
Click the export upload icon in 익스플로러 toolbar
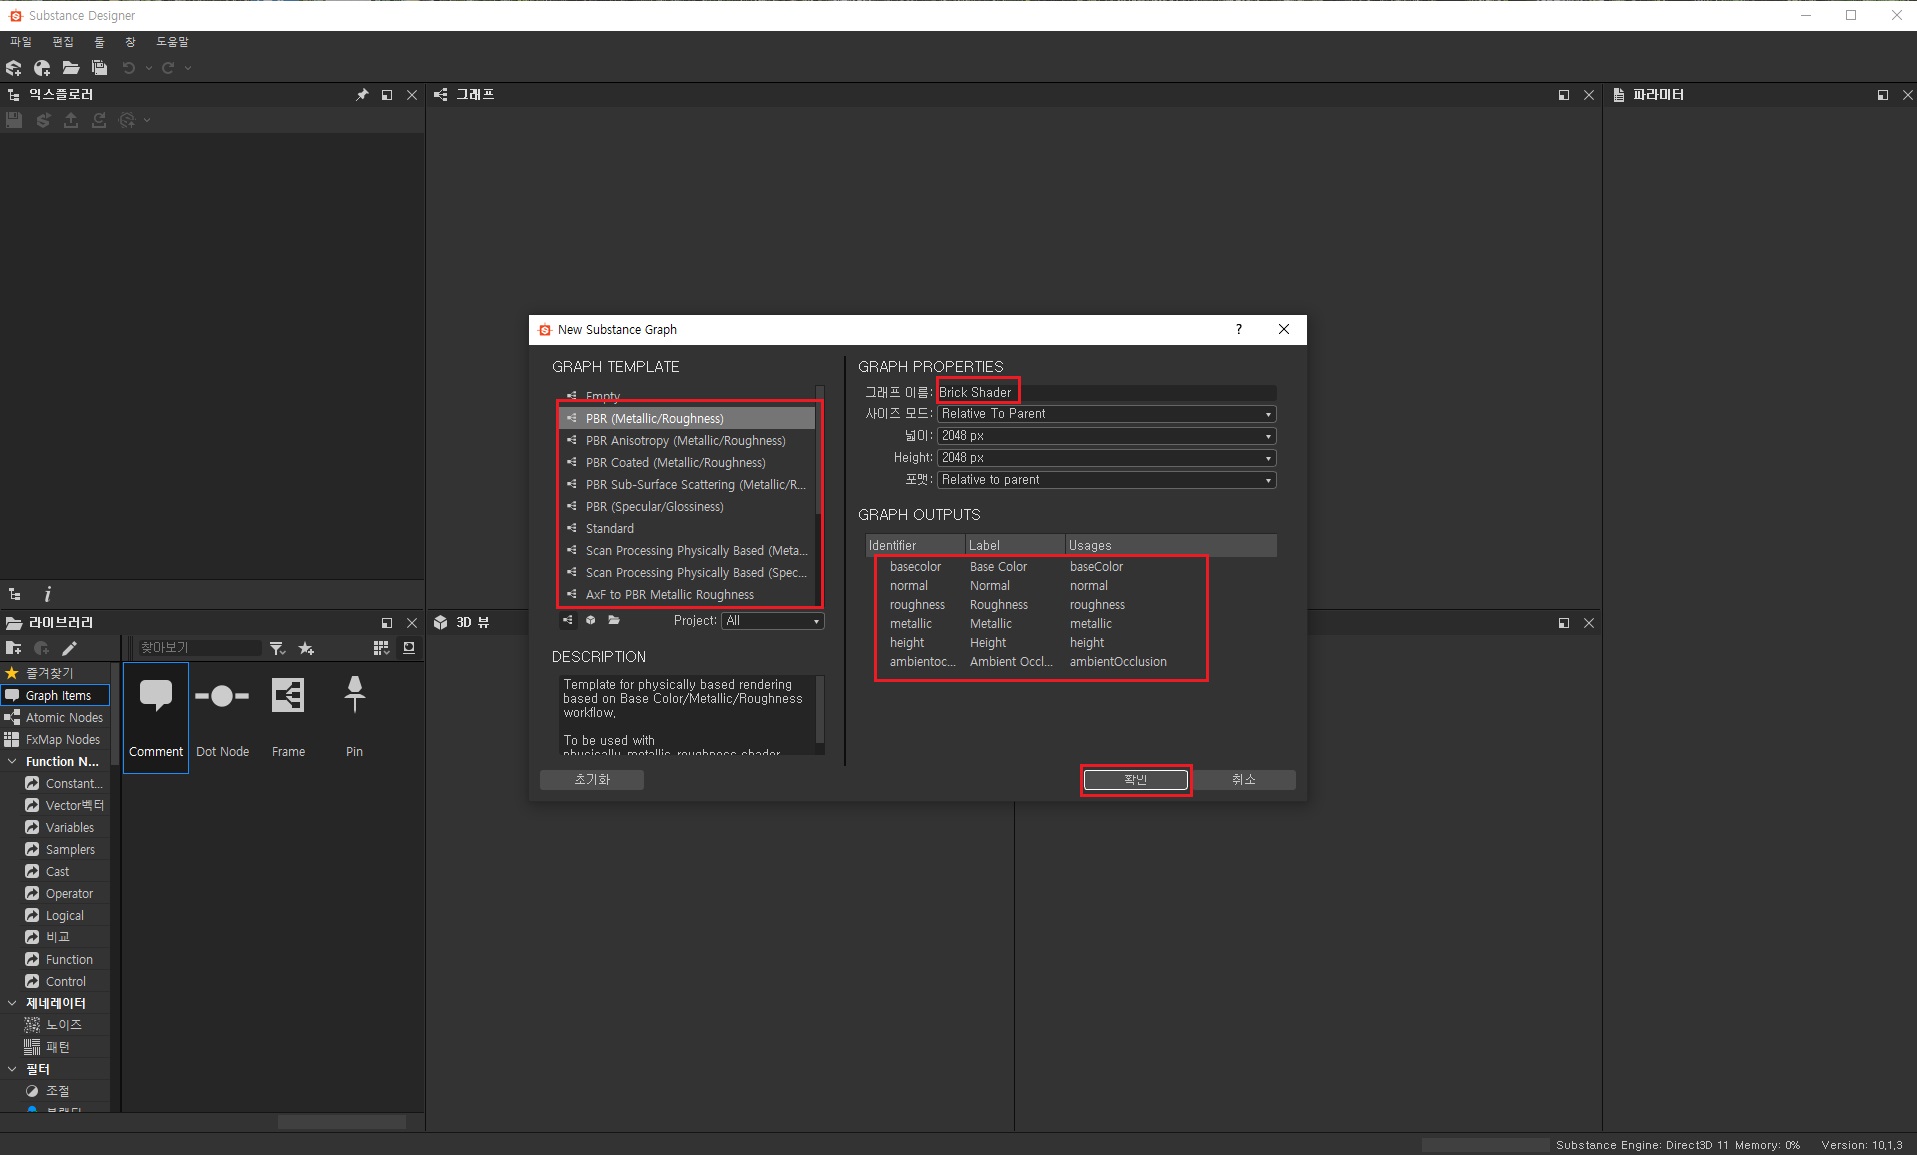click(x=71, y=120)
